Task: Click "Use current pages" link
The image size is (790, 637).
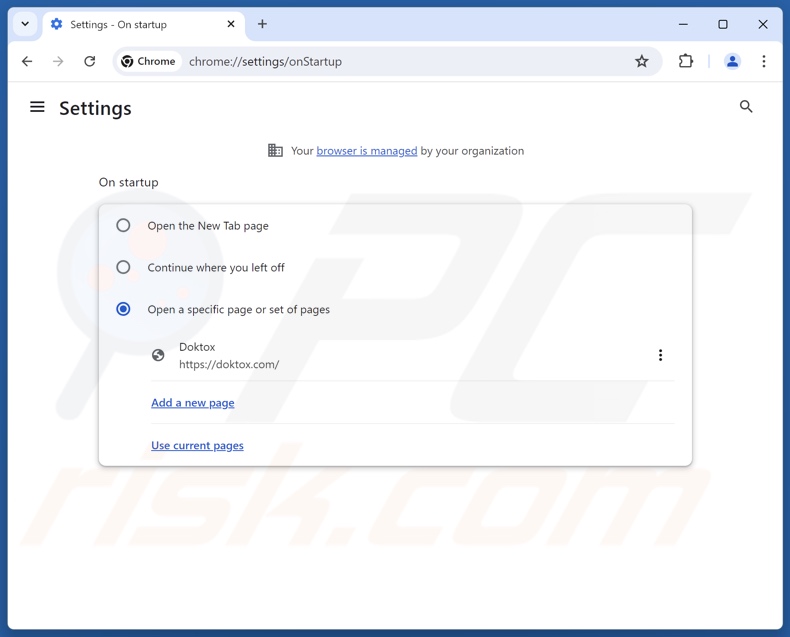Action: pos(197,446)
